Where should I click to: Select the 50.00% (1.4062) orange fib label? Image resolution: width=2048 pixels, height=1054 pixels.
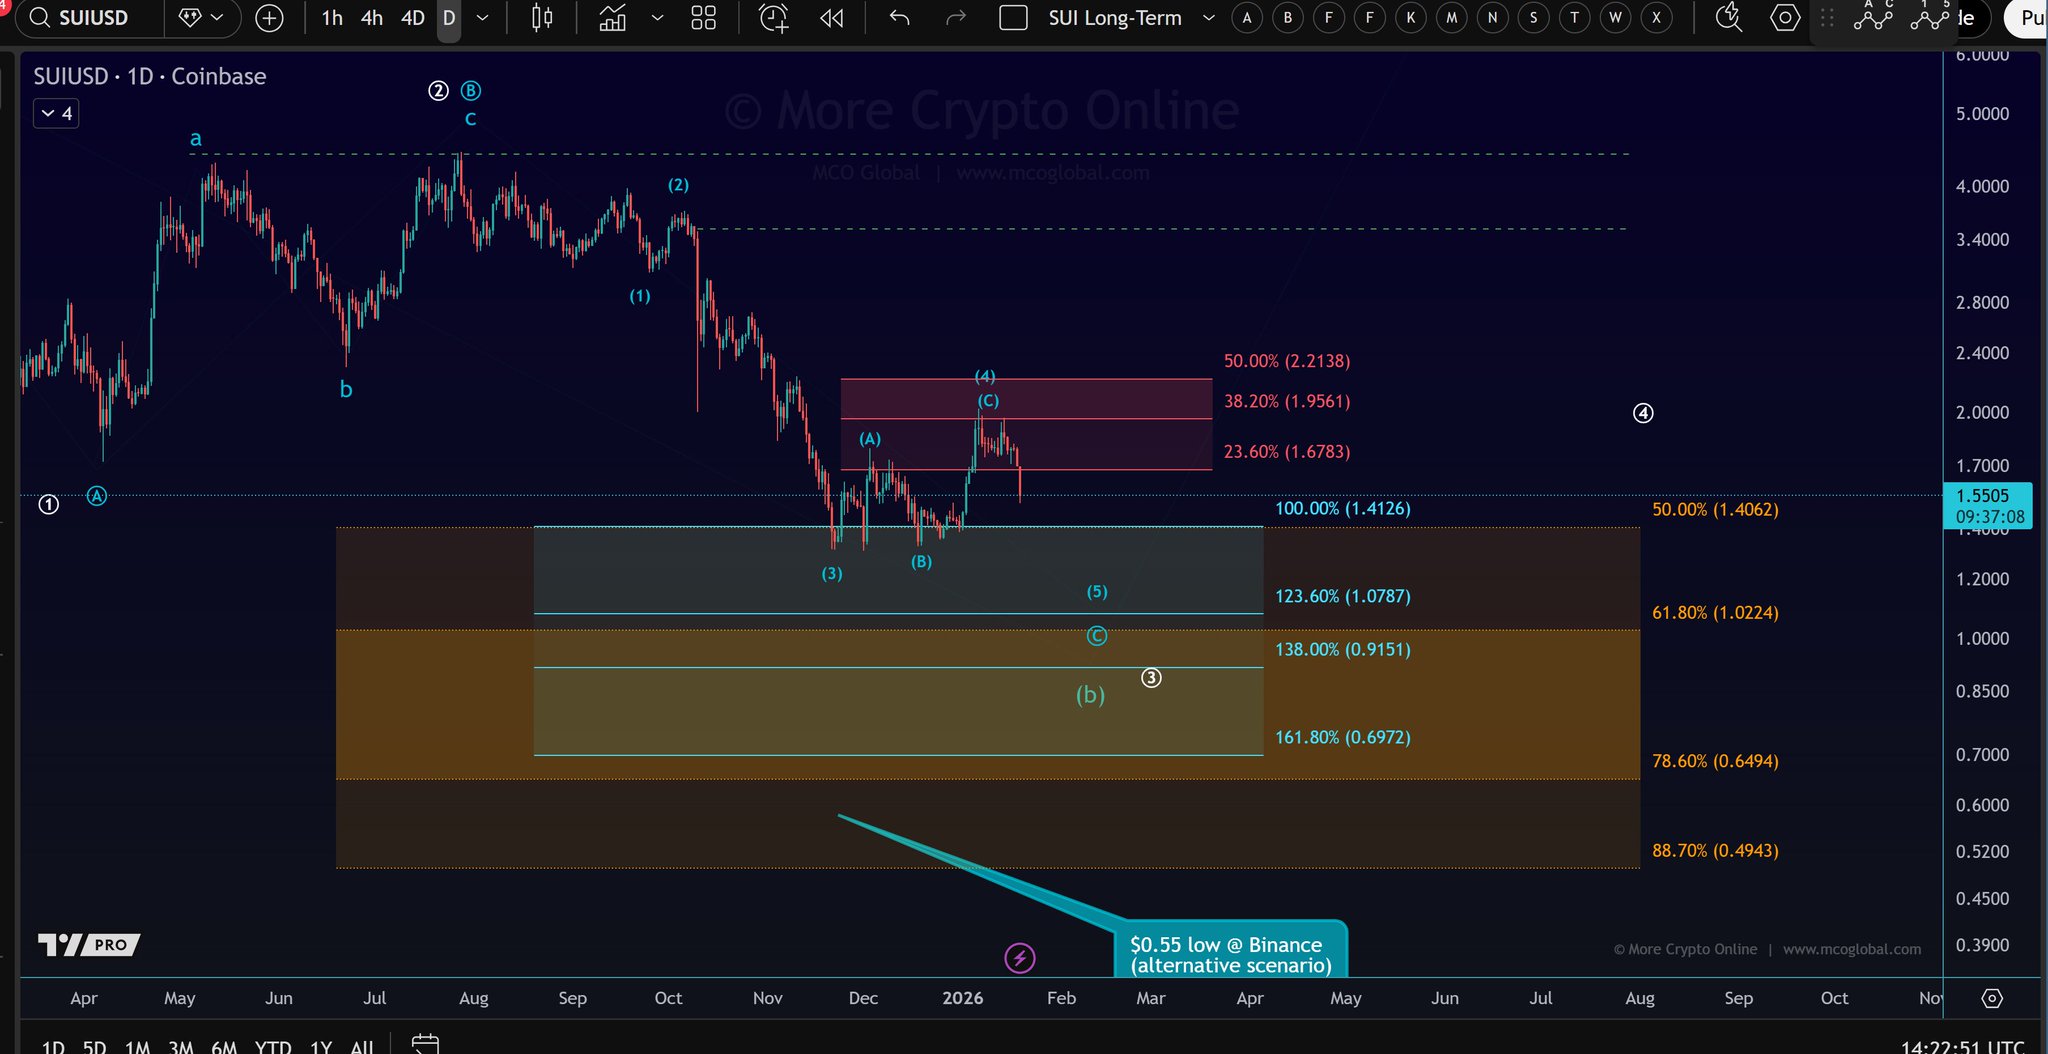click(1715, 509)
